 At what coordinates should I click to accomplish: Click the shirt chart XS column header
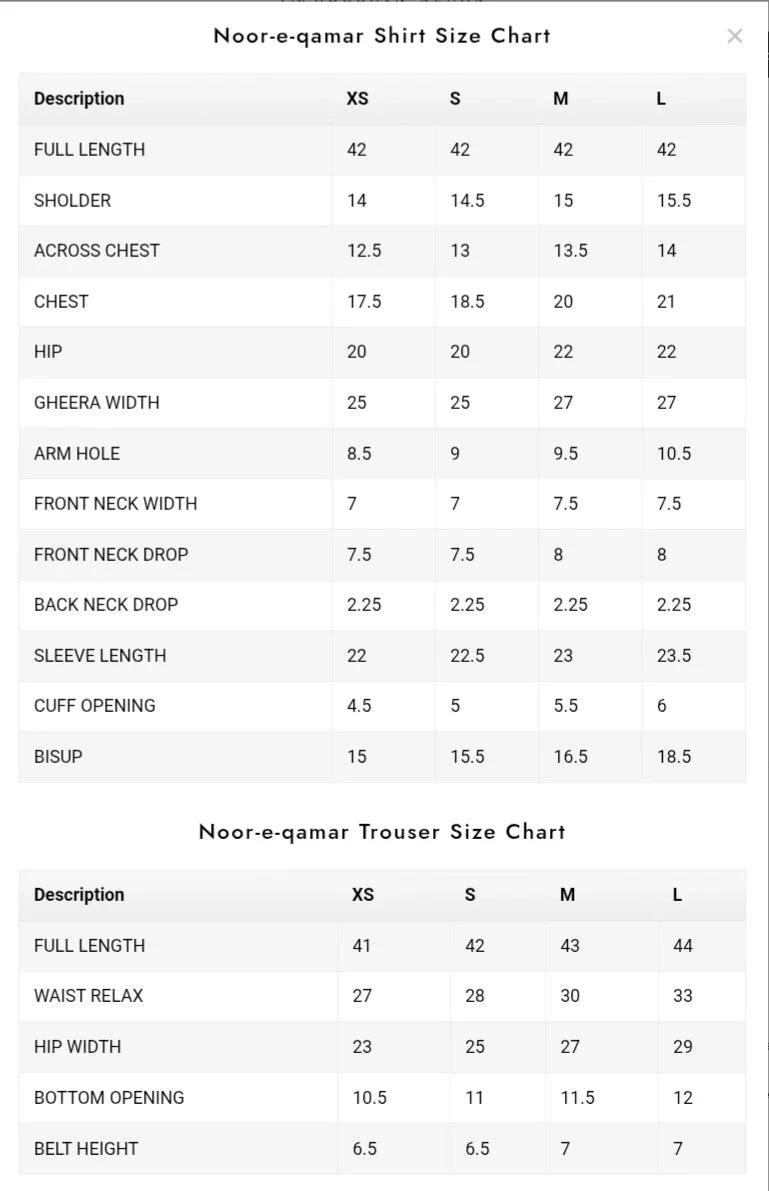pos(358,99)
